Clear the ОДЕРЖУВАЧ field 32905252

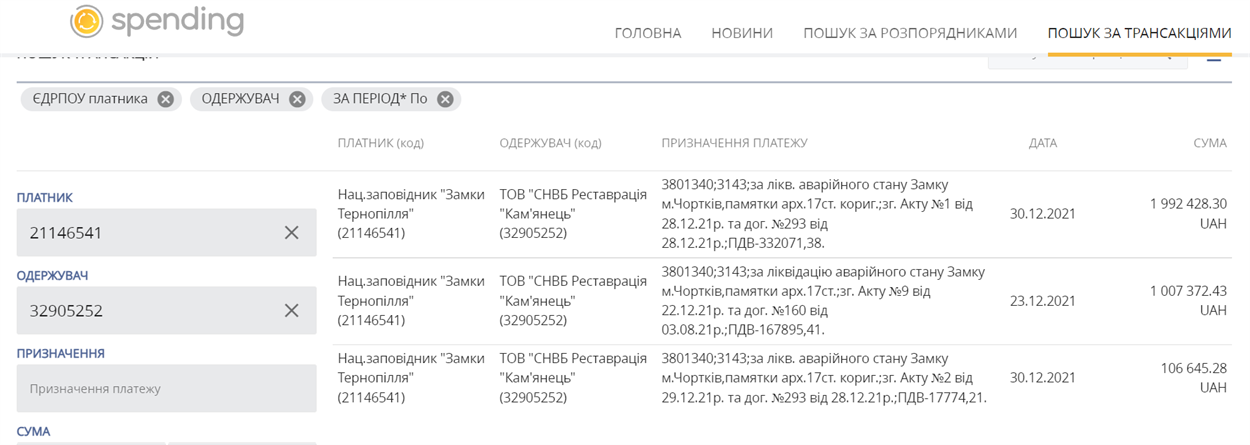coord(291,310)
